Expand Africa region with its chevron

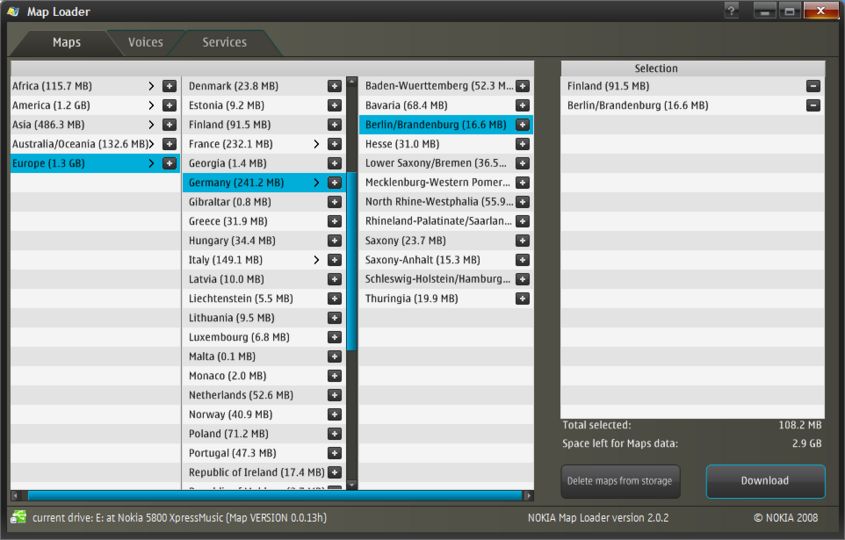point(151,86)
